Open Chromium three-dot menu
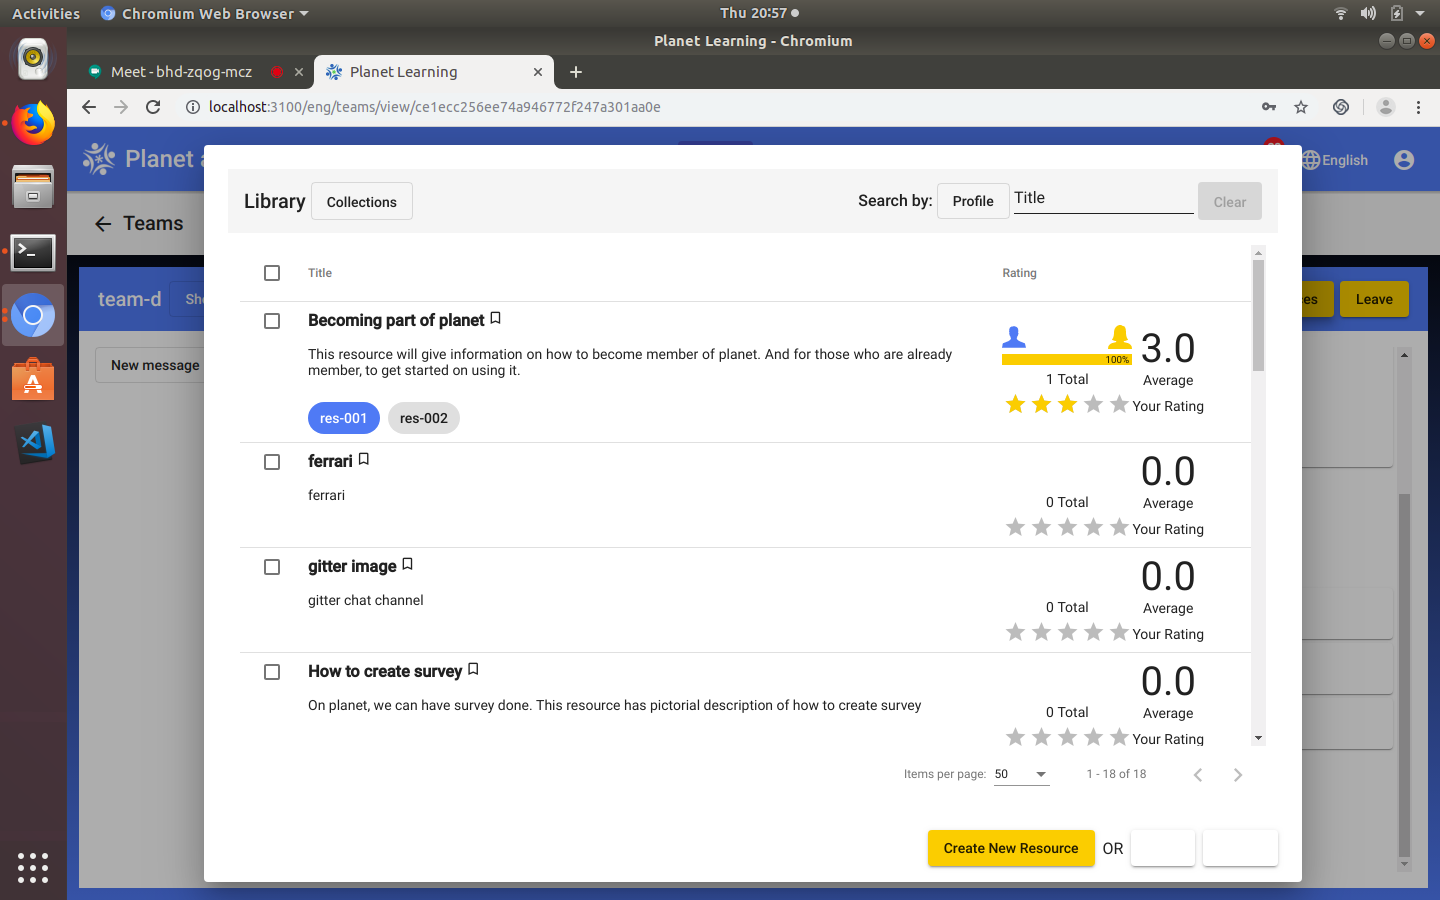 tap(1418, 107)
